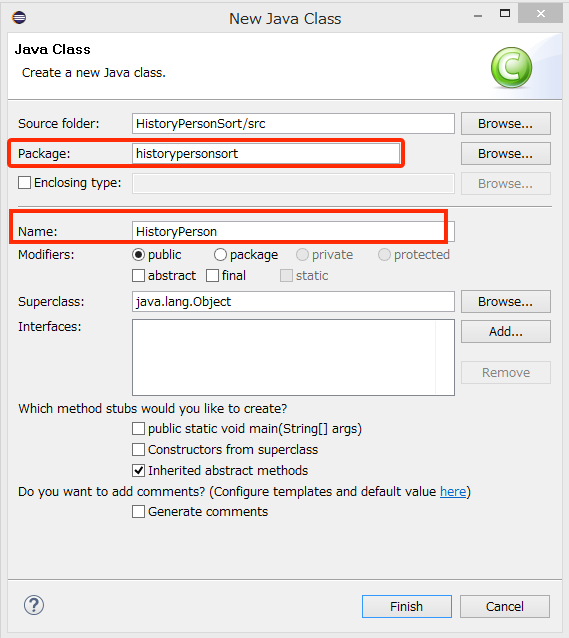Browse for the source folder
The height and width of the screenshot is (638, 569).
pyautogui.click(x=506, y=124)
